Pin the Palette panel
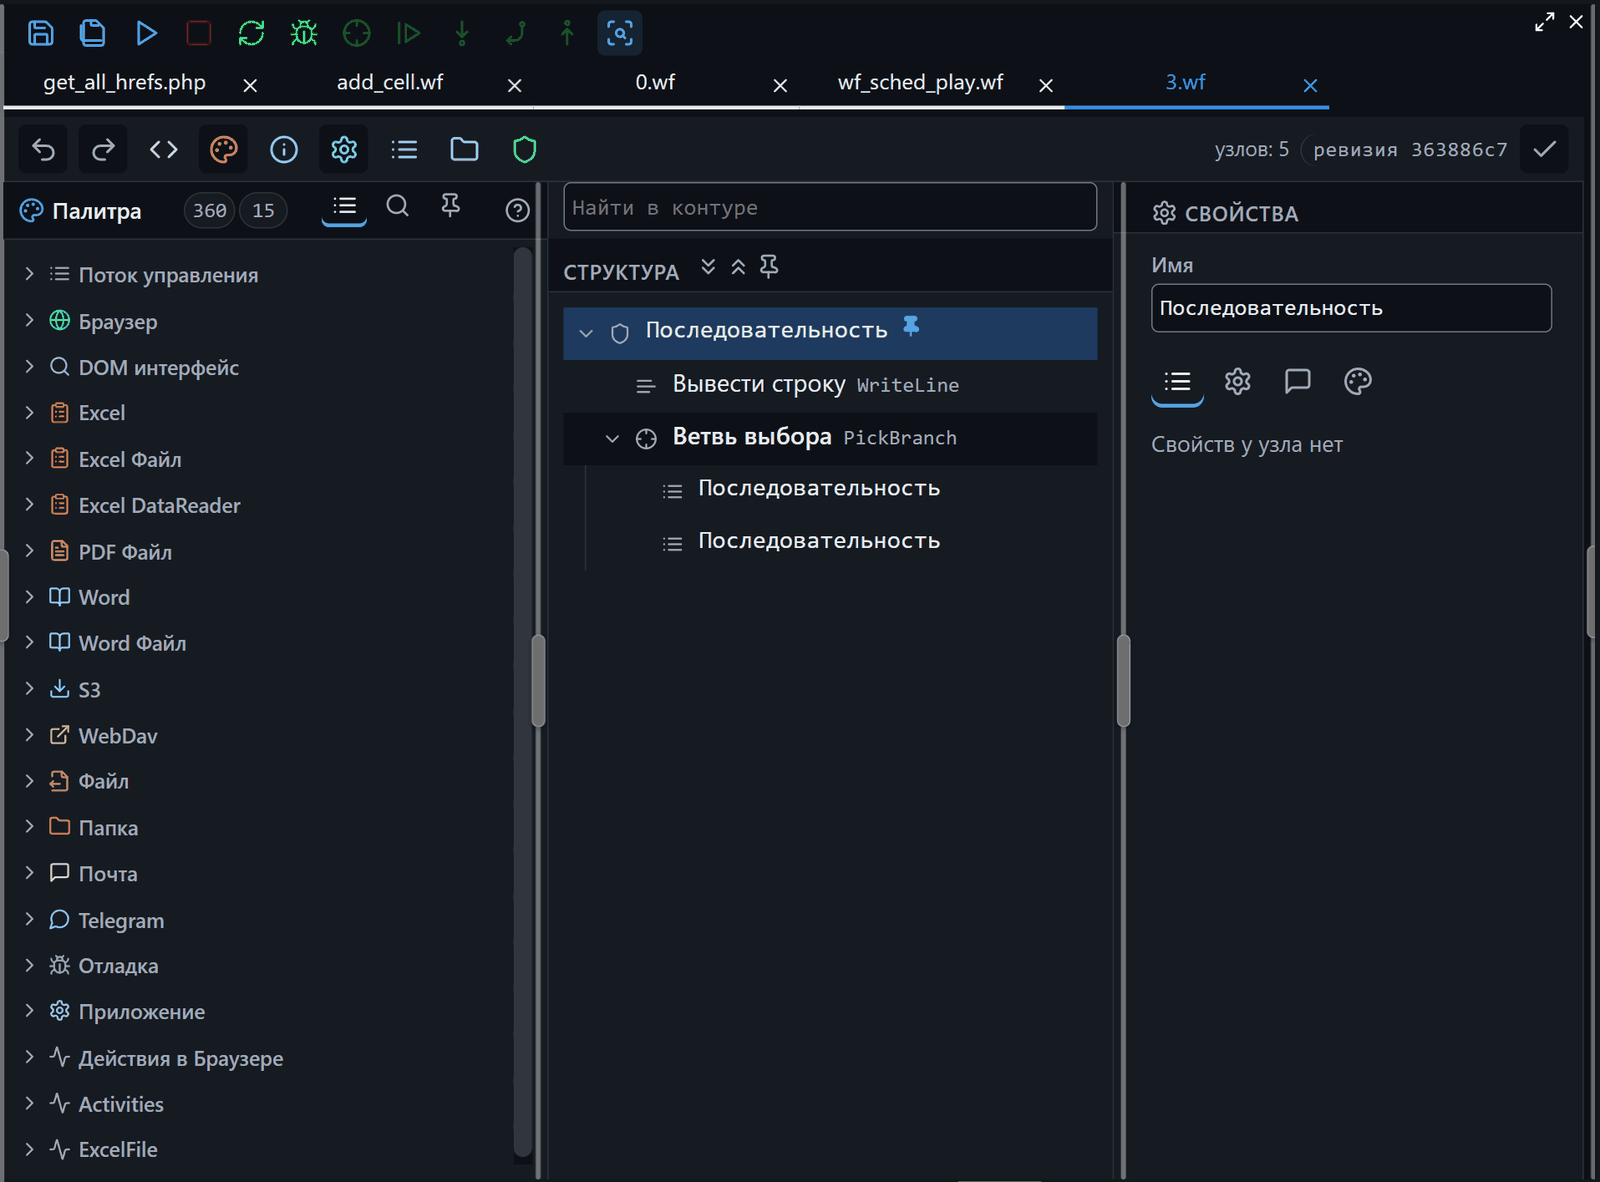Viewport: 1600px width, 1182px height. [451, 206]
